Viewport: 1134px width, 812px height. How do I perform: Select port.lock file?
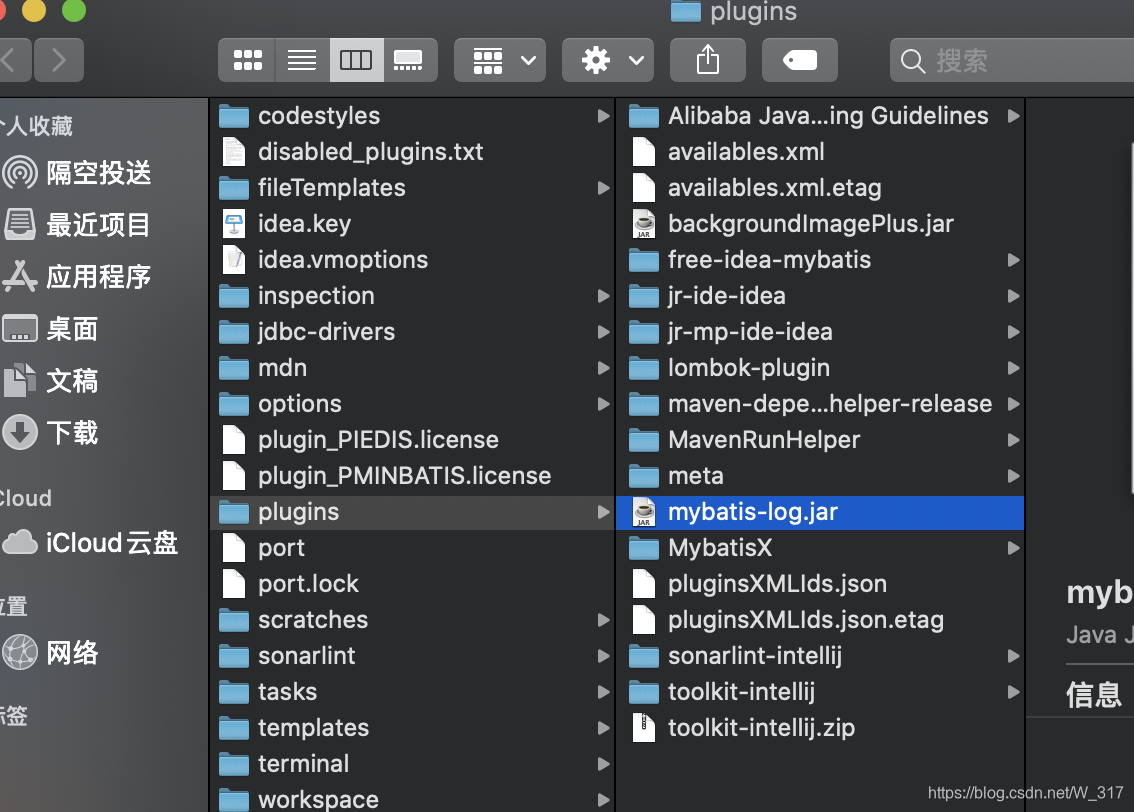pyautogui.click(x=412, y=584)
